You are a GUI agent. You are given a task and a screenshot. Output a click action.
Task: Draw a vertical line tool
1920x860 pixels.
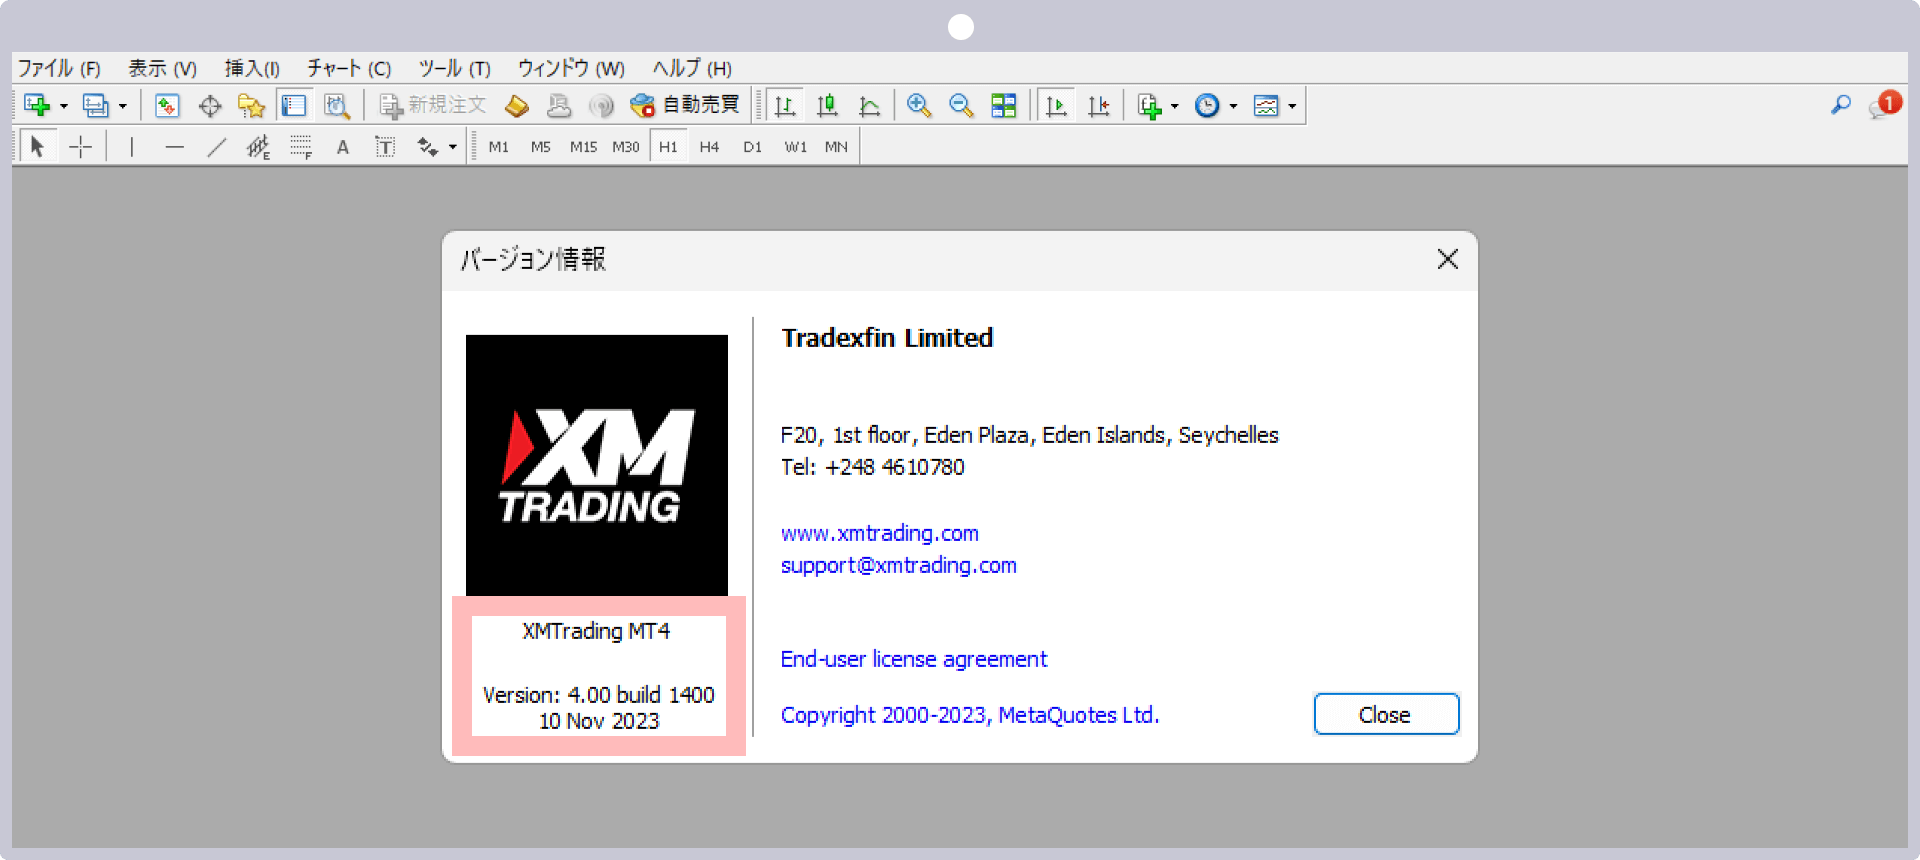131,147
